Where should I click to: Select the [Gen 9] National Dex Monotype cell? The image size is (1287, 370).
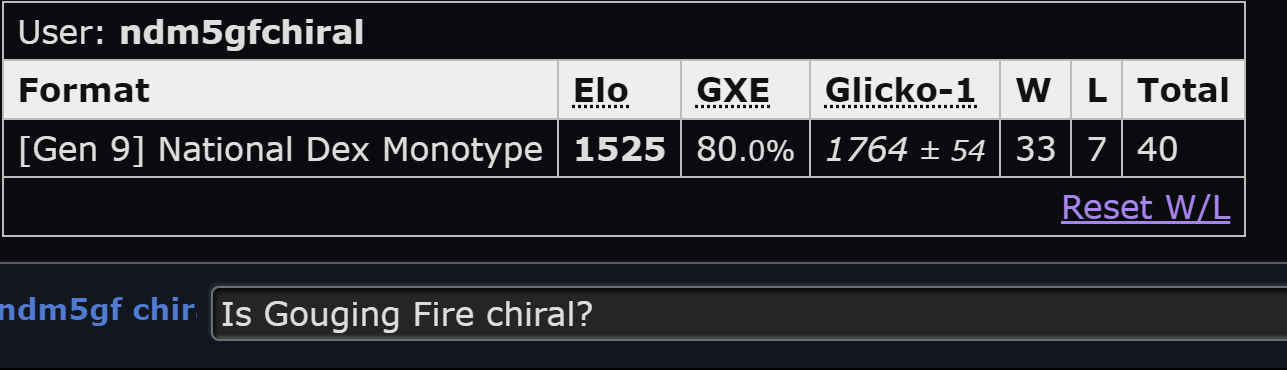(x=280, y=149)
